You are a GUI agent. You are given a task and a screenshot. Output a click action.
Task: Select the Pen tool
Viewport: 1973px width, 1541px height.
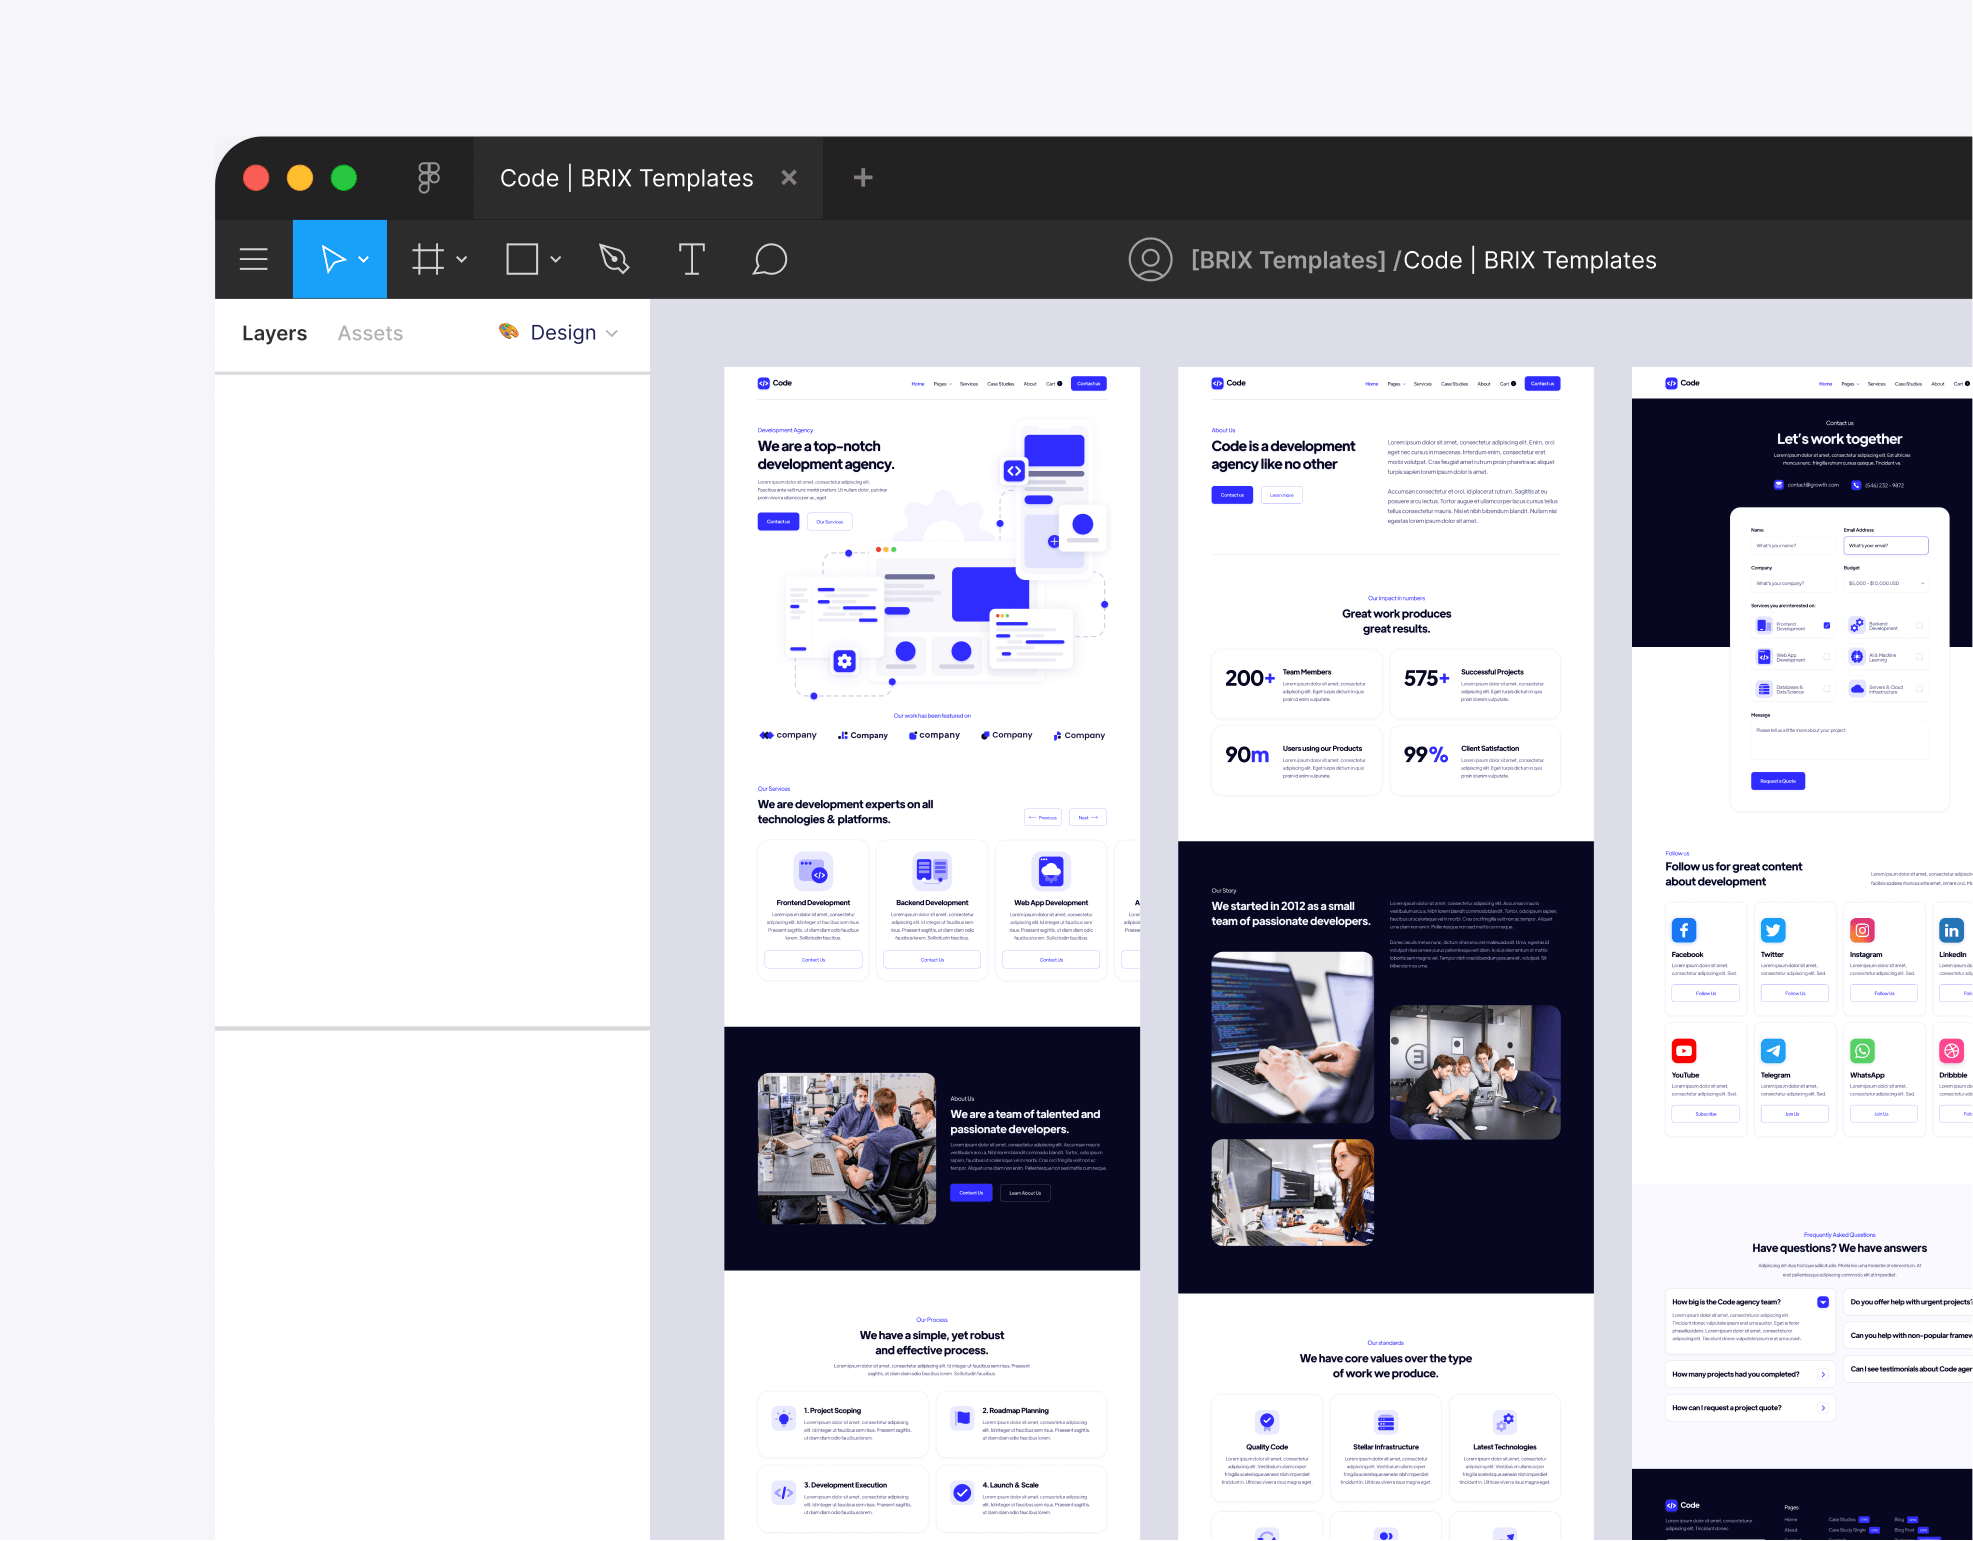[614, 259]
